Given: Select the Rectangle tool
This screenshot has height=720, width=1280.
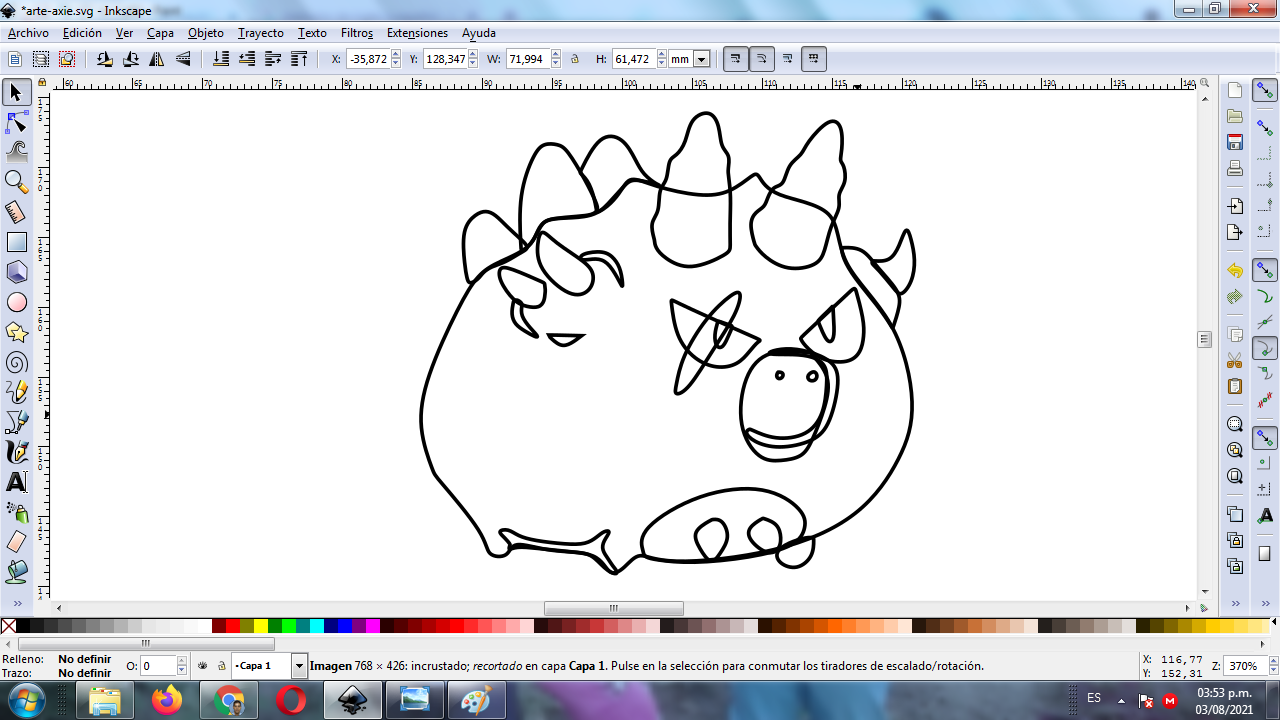Looking at the screenshot, I should point(16,242).
